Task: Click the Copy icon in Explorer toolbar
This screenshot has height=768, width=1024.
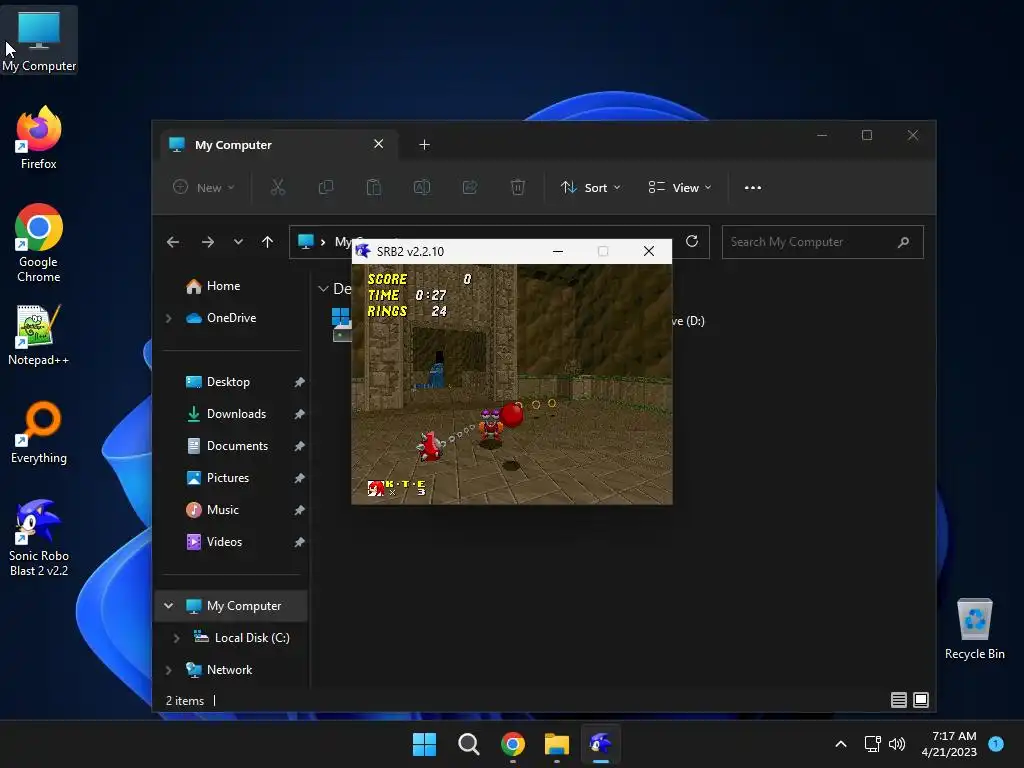Action: tap(325, 187)
